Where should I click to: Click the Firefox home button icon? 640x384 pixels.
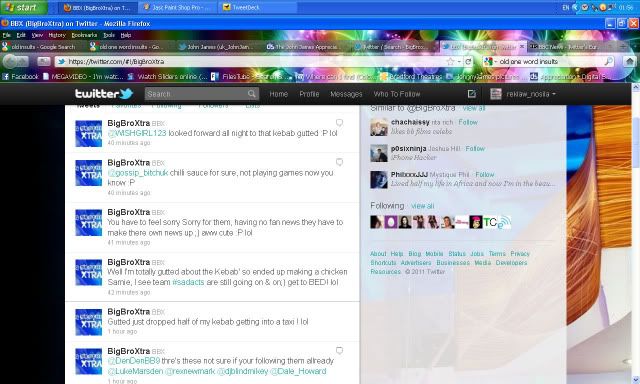click(x=630, y=62)
